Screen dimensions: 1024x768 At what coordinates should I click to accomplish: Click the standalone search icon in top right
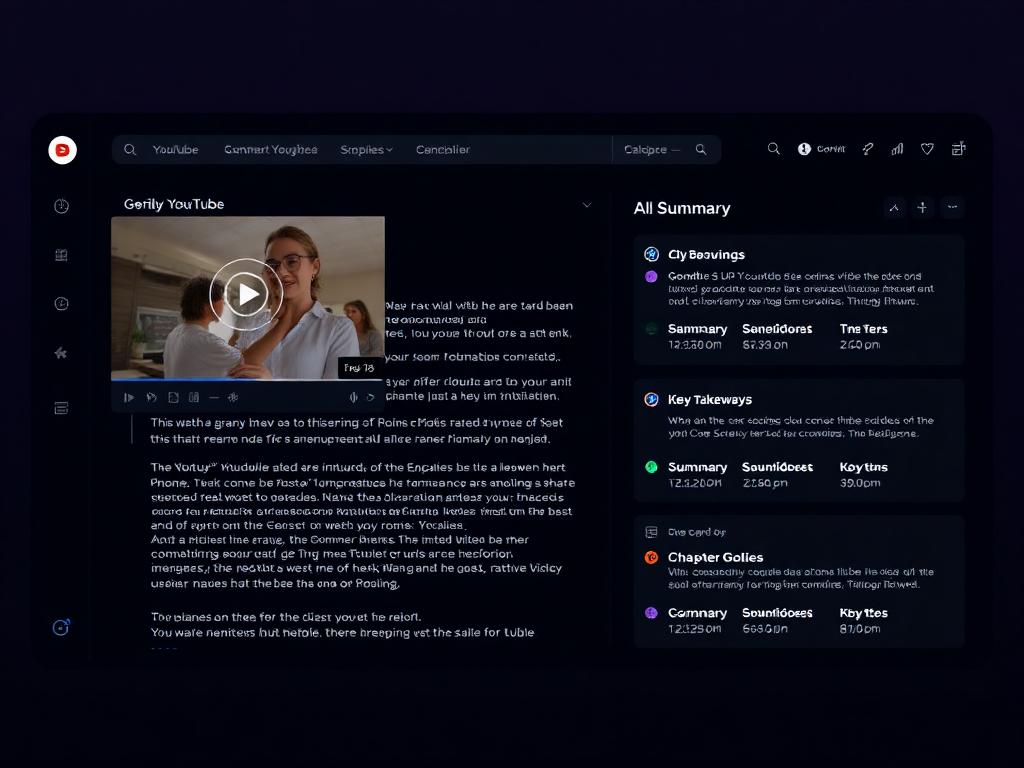point(773,149)
